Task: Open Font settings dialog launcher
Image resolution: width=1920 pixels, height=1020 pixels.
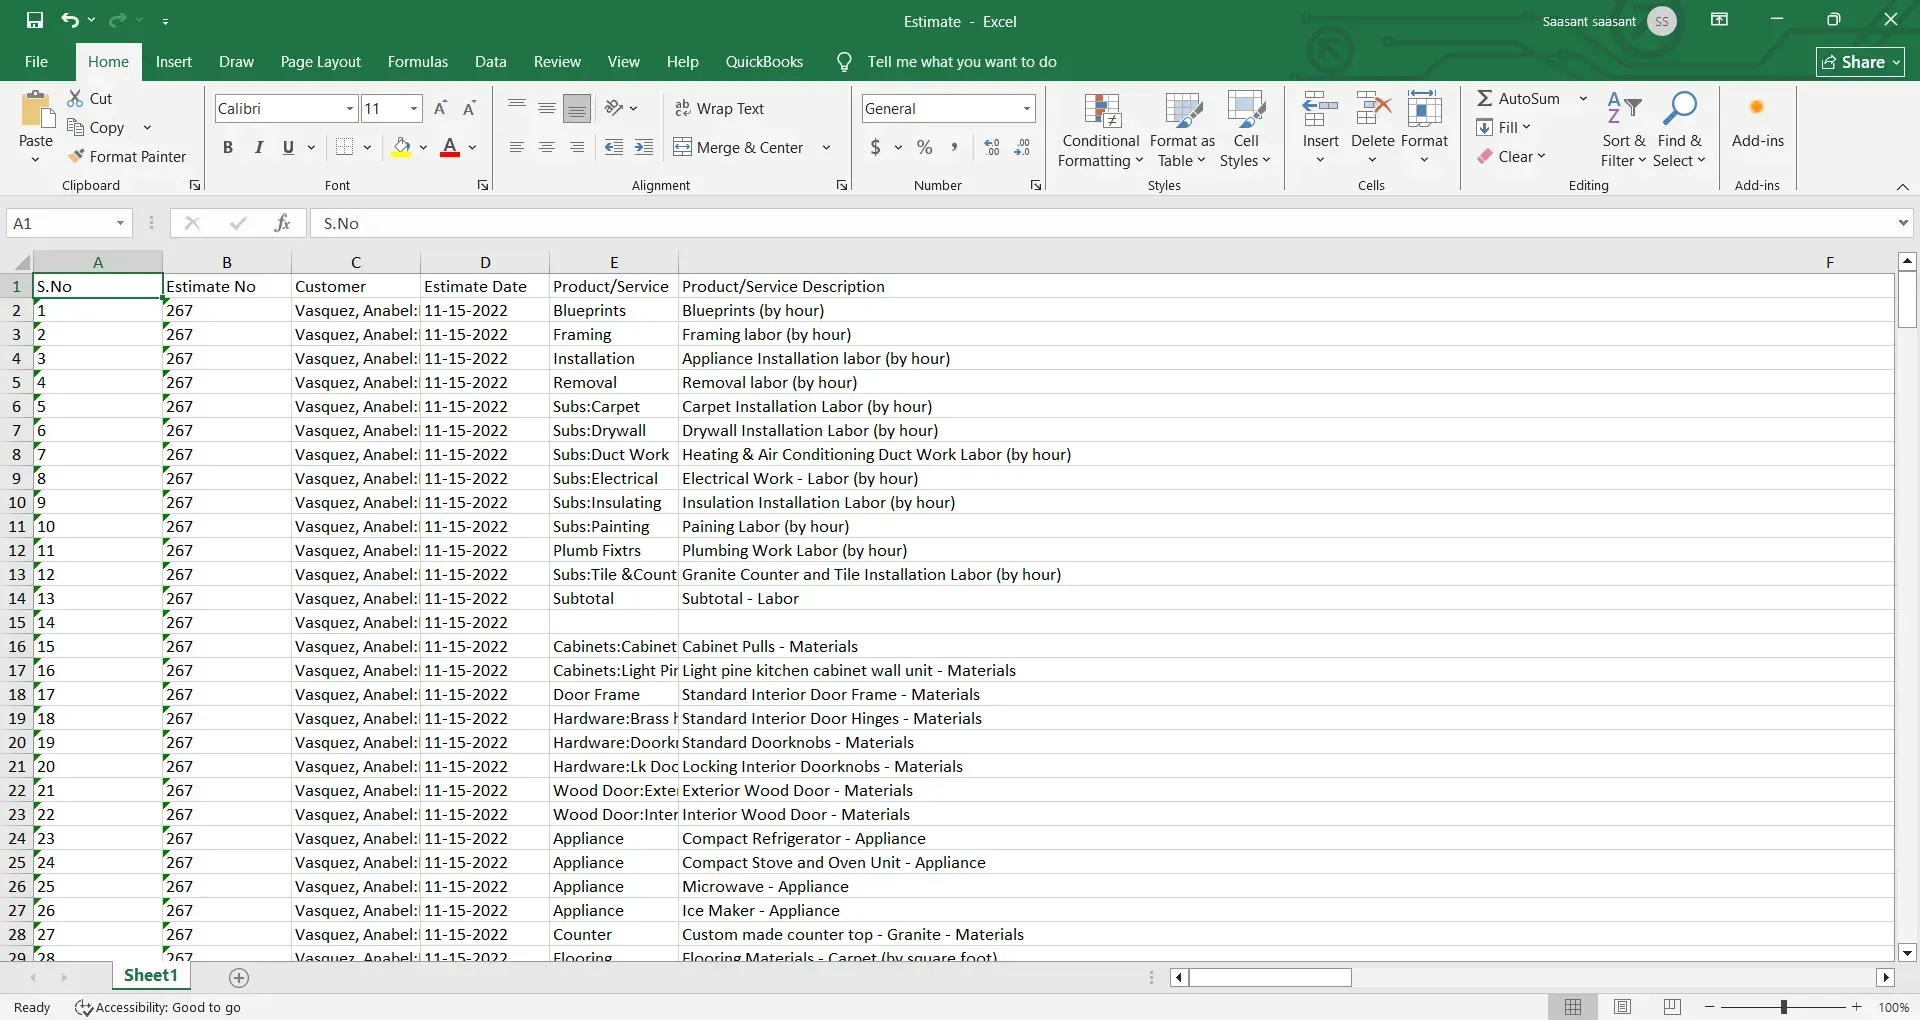Action: (x=483, y=185)
